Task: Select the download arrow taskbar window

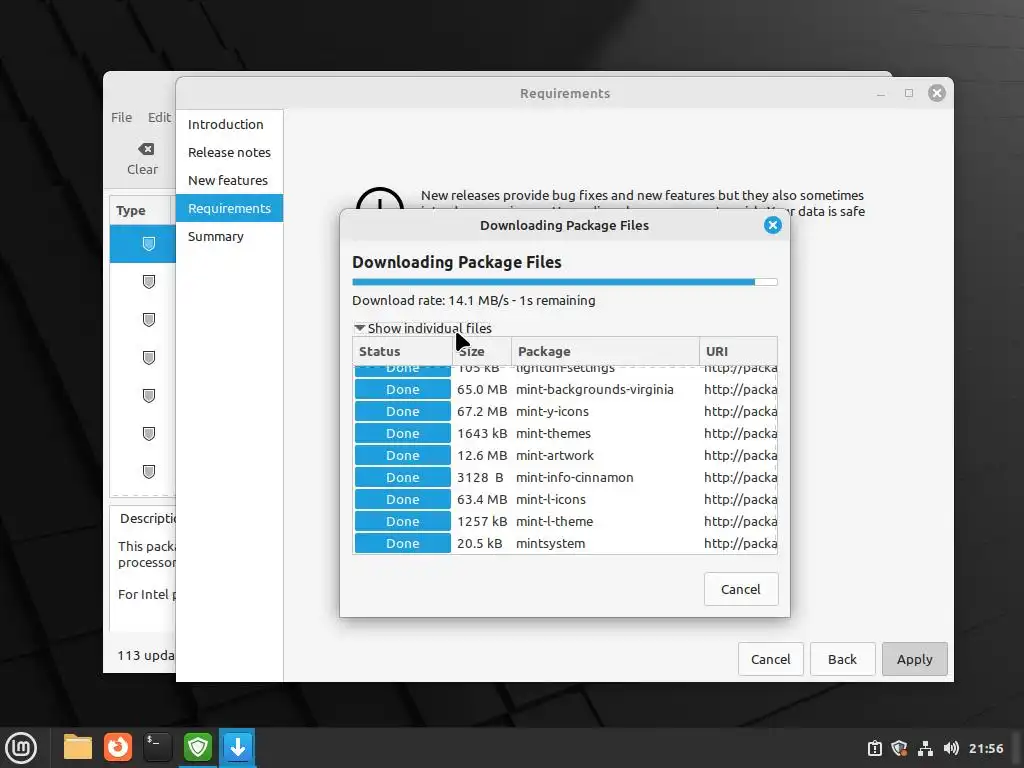Action: pyautogui.click(x=238, y=747)
